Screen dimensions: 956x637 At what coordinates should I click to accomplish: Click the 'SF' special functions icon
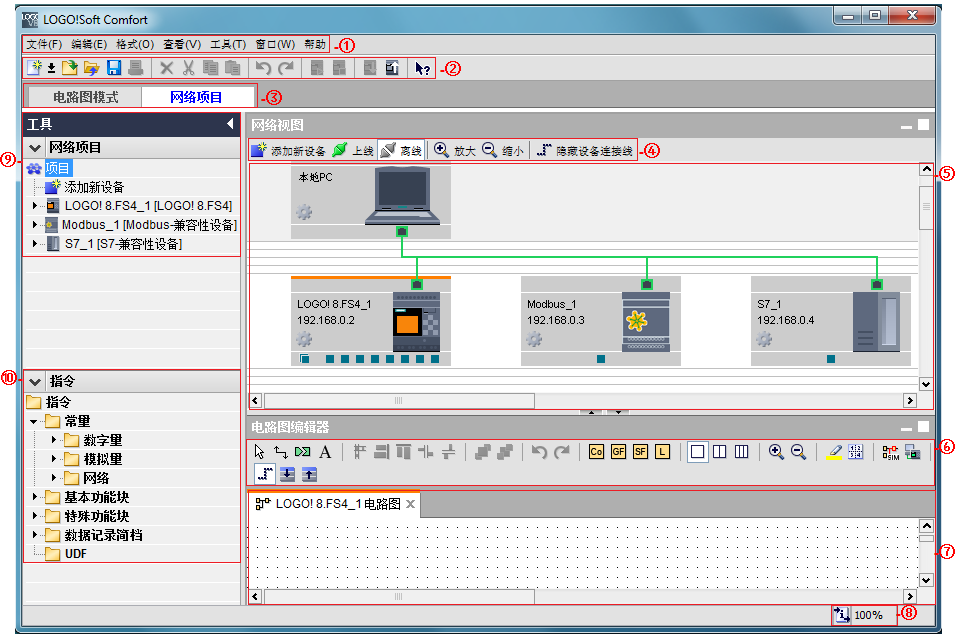[x=641, y=452]
